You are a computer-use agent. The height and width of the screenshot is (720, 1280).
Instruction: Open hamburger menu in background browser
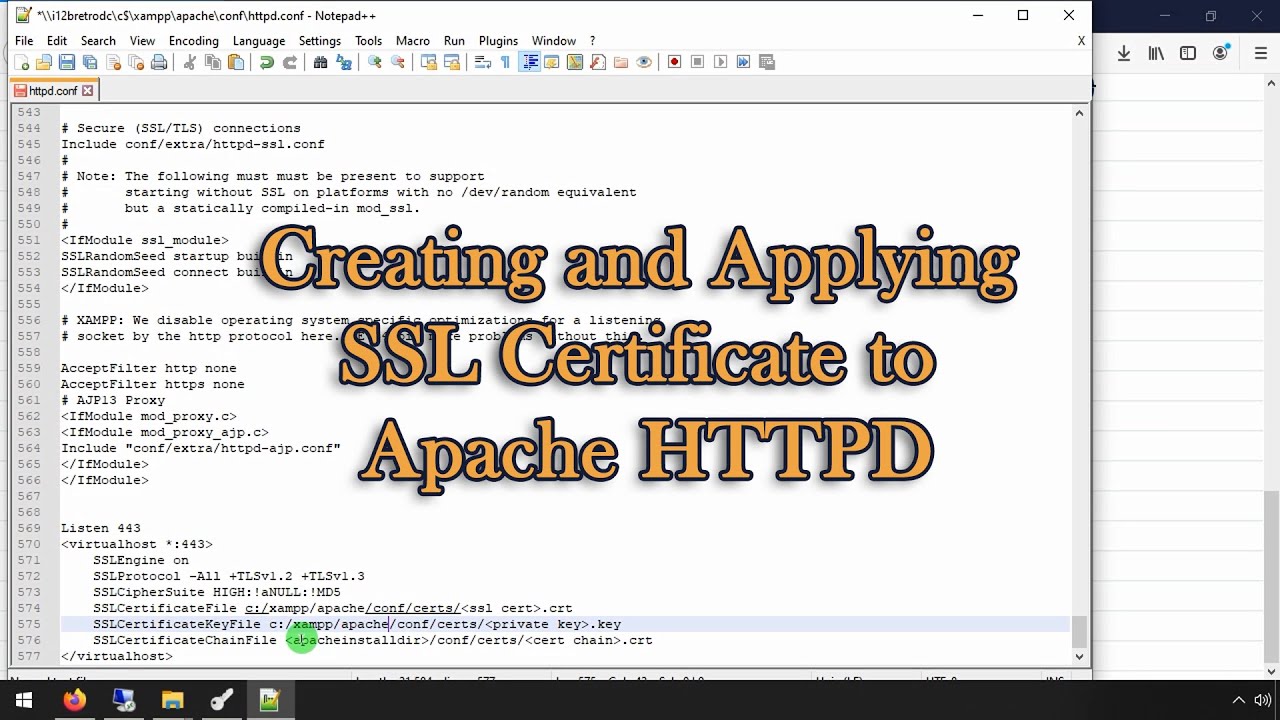point(1261,53)
